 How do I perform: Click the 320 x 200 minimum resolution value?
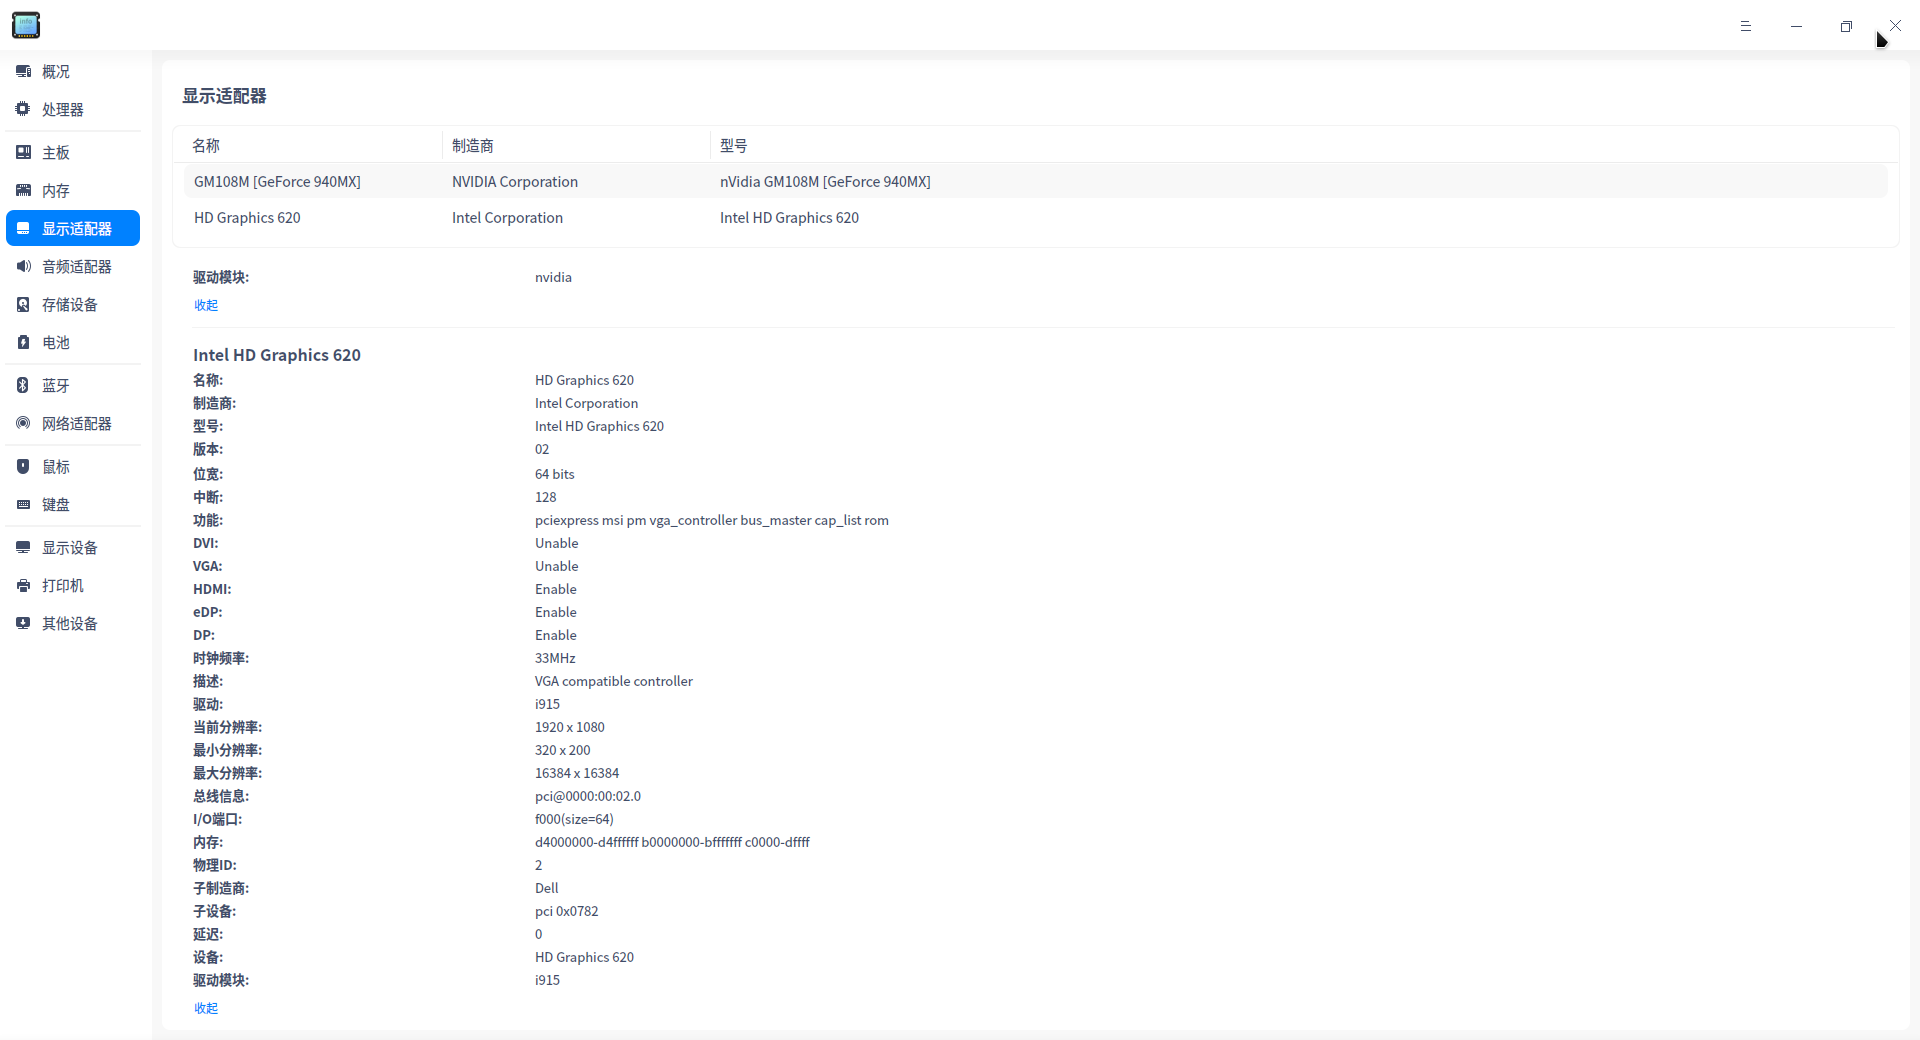(563, 750)
